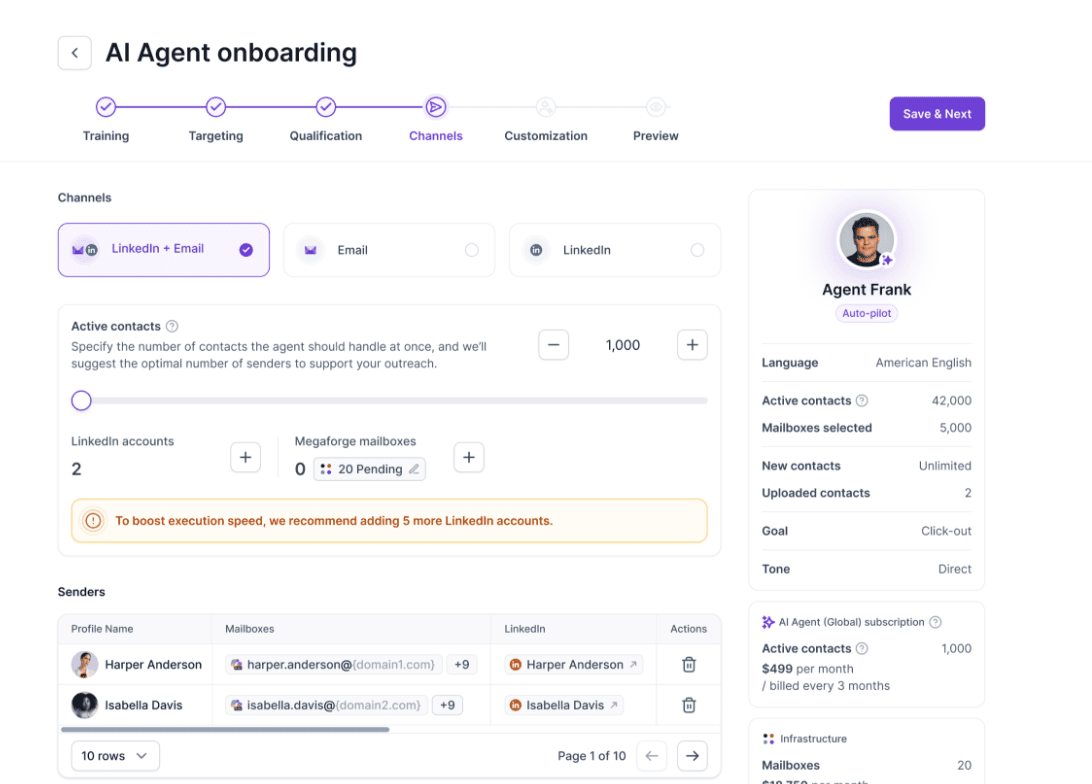Expand +9 more mailboxes for Harper Anderson
Image resolution: width=1092 pixels, height=784 pixels.
click(462, 665)
